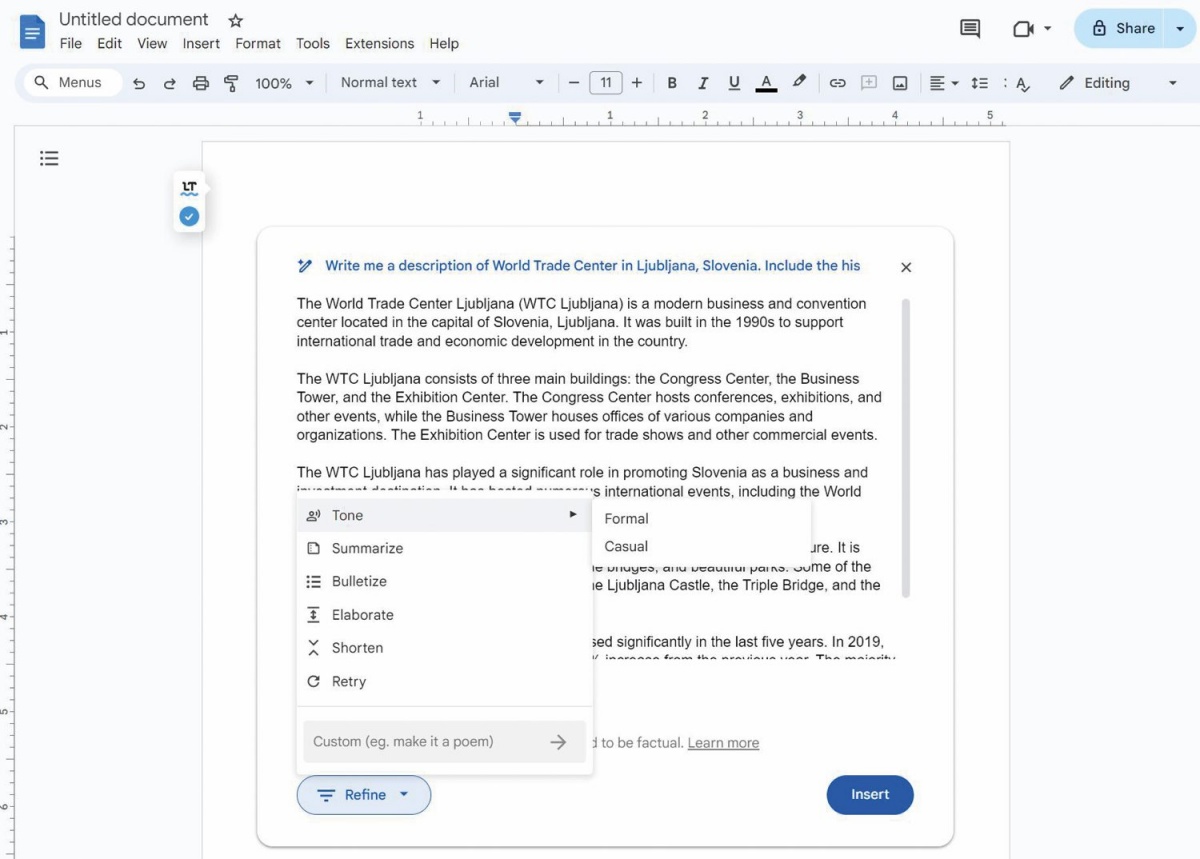1200x859 pixels.
Task: Close the AI writing panel
Action: tap(906, 267)
